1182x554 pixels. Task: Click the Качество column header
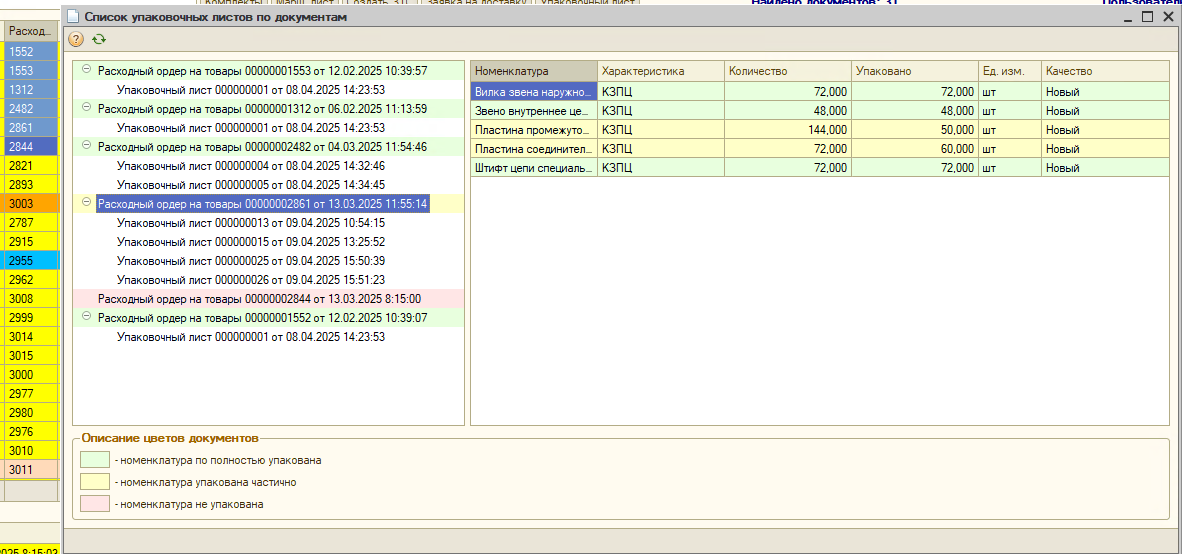coord(1105,72)
